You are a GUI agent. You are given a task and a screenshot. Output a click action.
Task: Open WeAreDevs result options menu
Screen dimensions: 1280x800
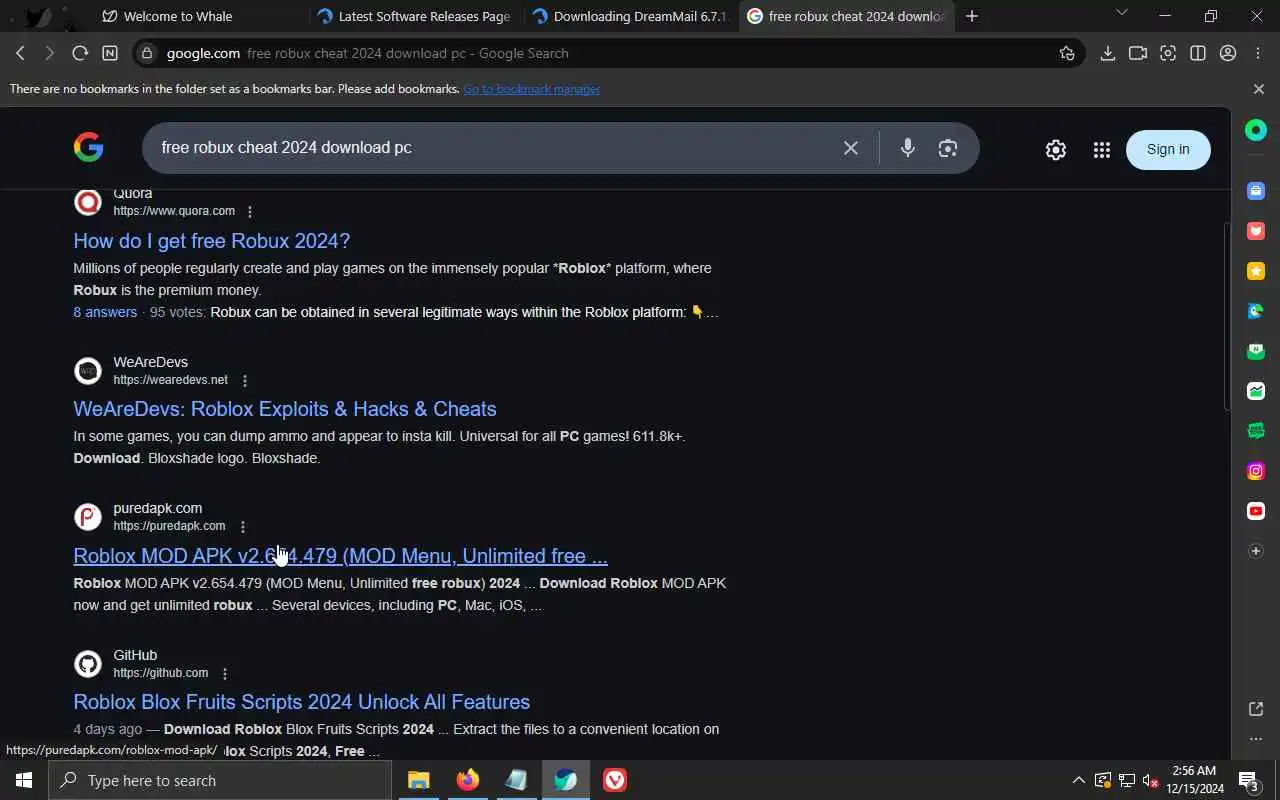click(245, 380)
